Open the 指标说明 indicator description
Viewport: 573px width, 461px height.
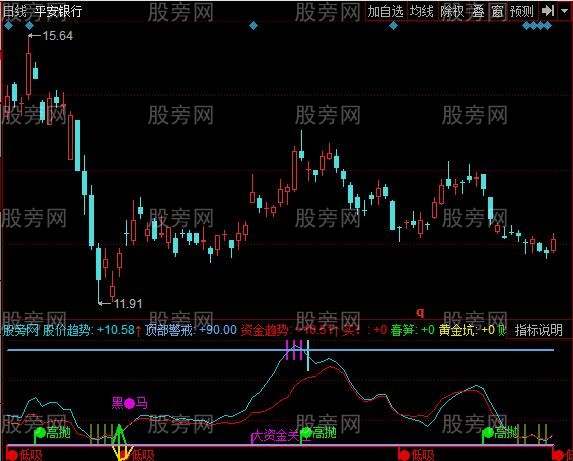click(539, 330)
